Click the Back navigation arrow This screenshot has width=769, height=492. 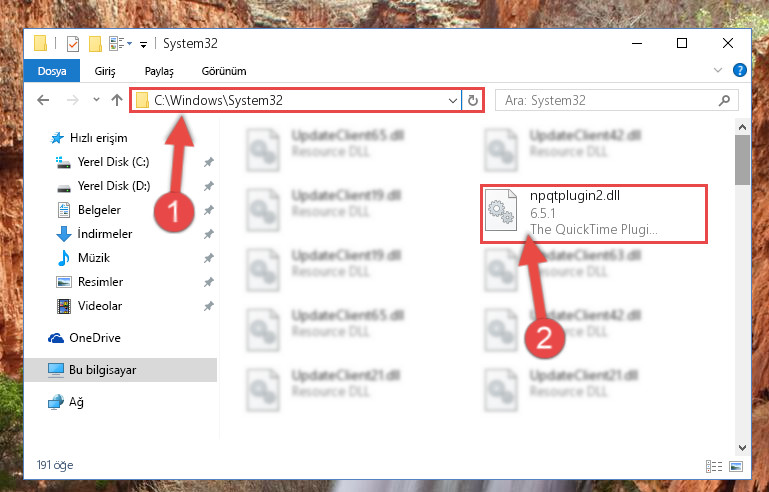click(x=43, y=100)
